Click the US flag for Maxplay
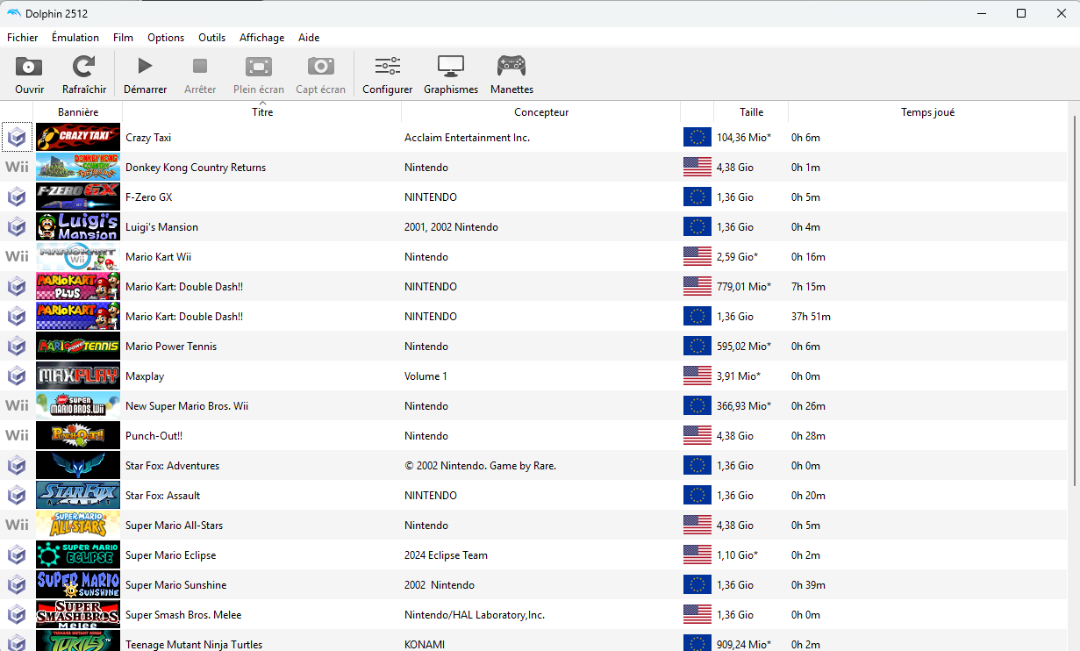The height and width of the screenshot is (651, 1080). [697, 376]
